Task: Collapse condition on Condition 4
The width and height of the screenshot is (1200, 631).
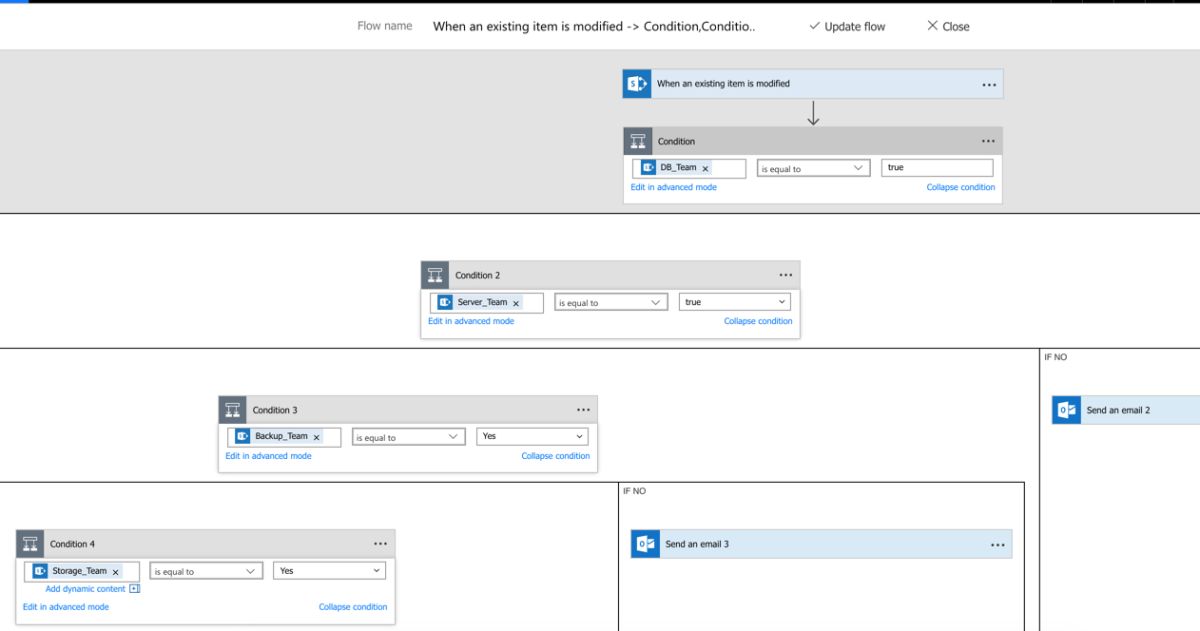Action: click(353, 607)
